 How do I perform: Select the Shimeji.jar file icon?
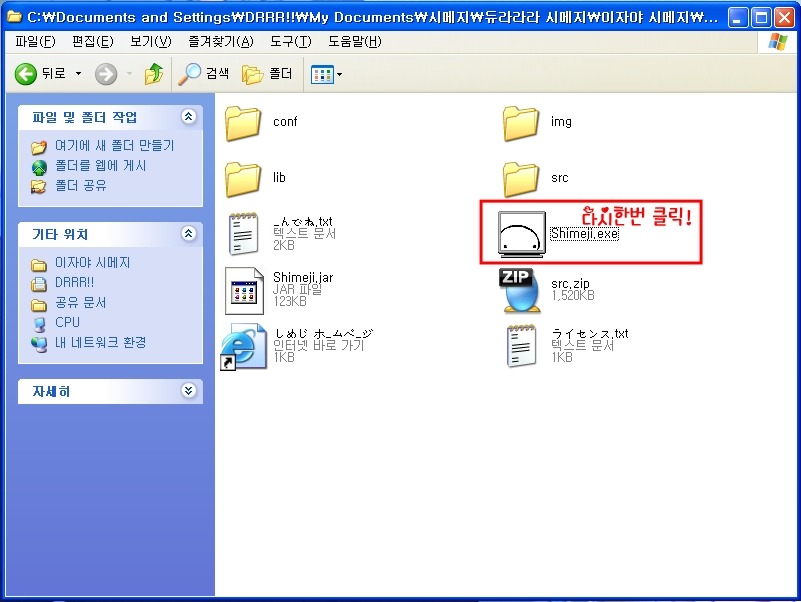click(244, 291)
